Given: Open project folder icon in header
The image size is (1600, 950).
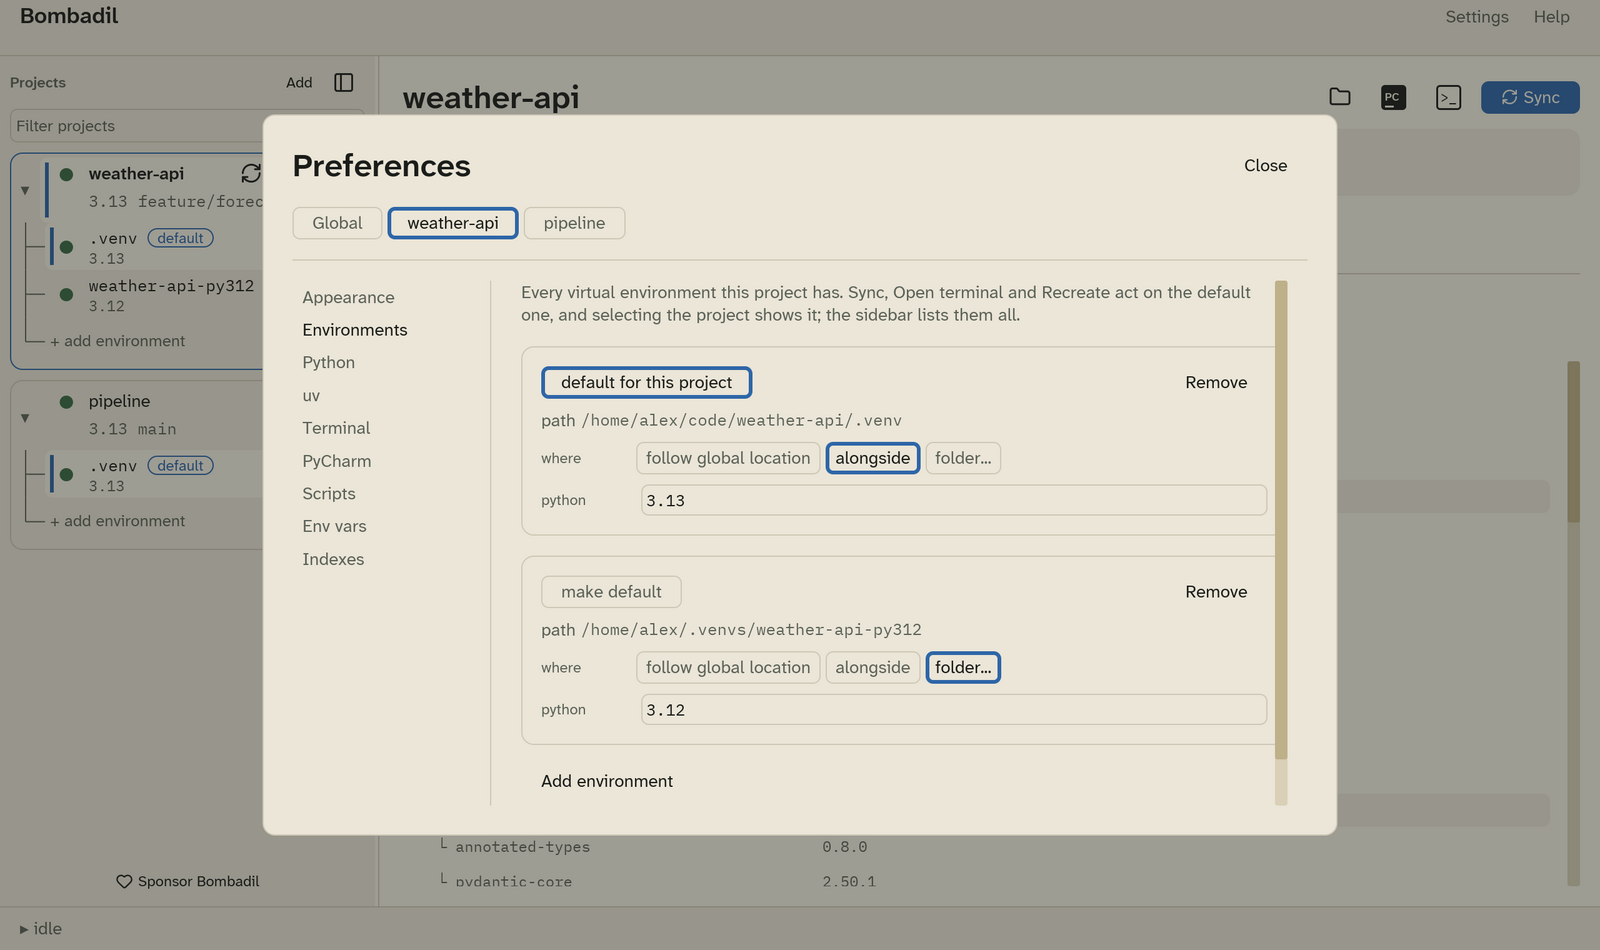Looking at the screenshot, I should tap(1340, 97).
